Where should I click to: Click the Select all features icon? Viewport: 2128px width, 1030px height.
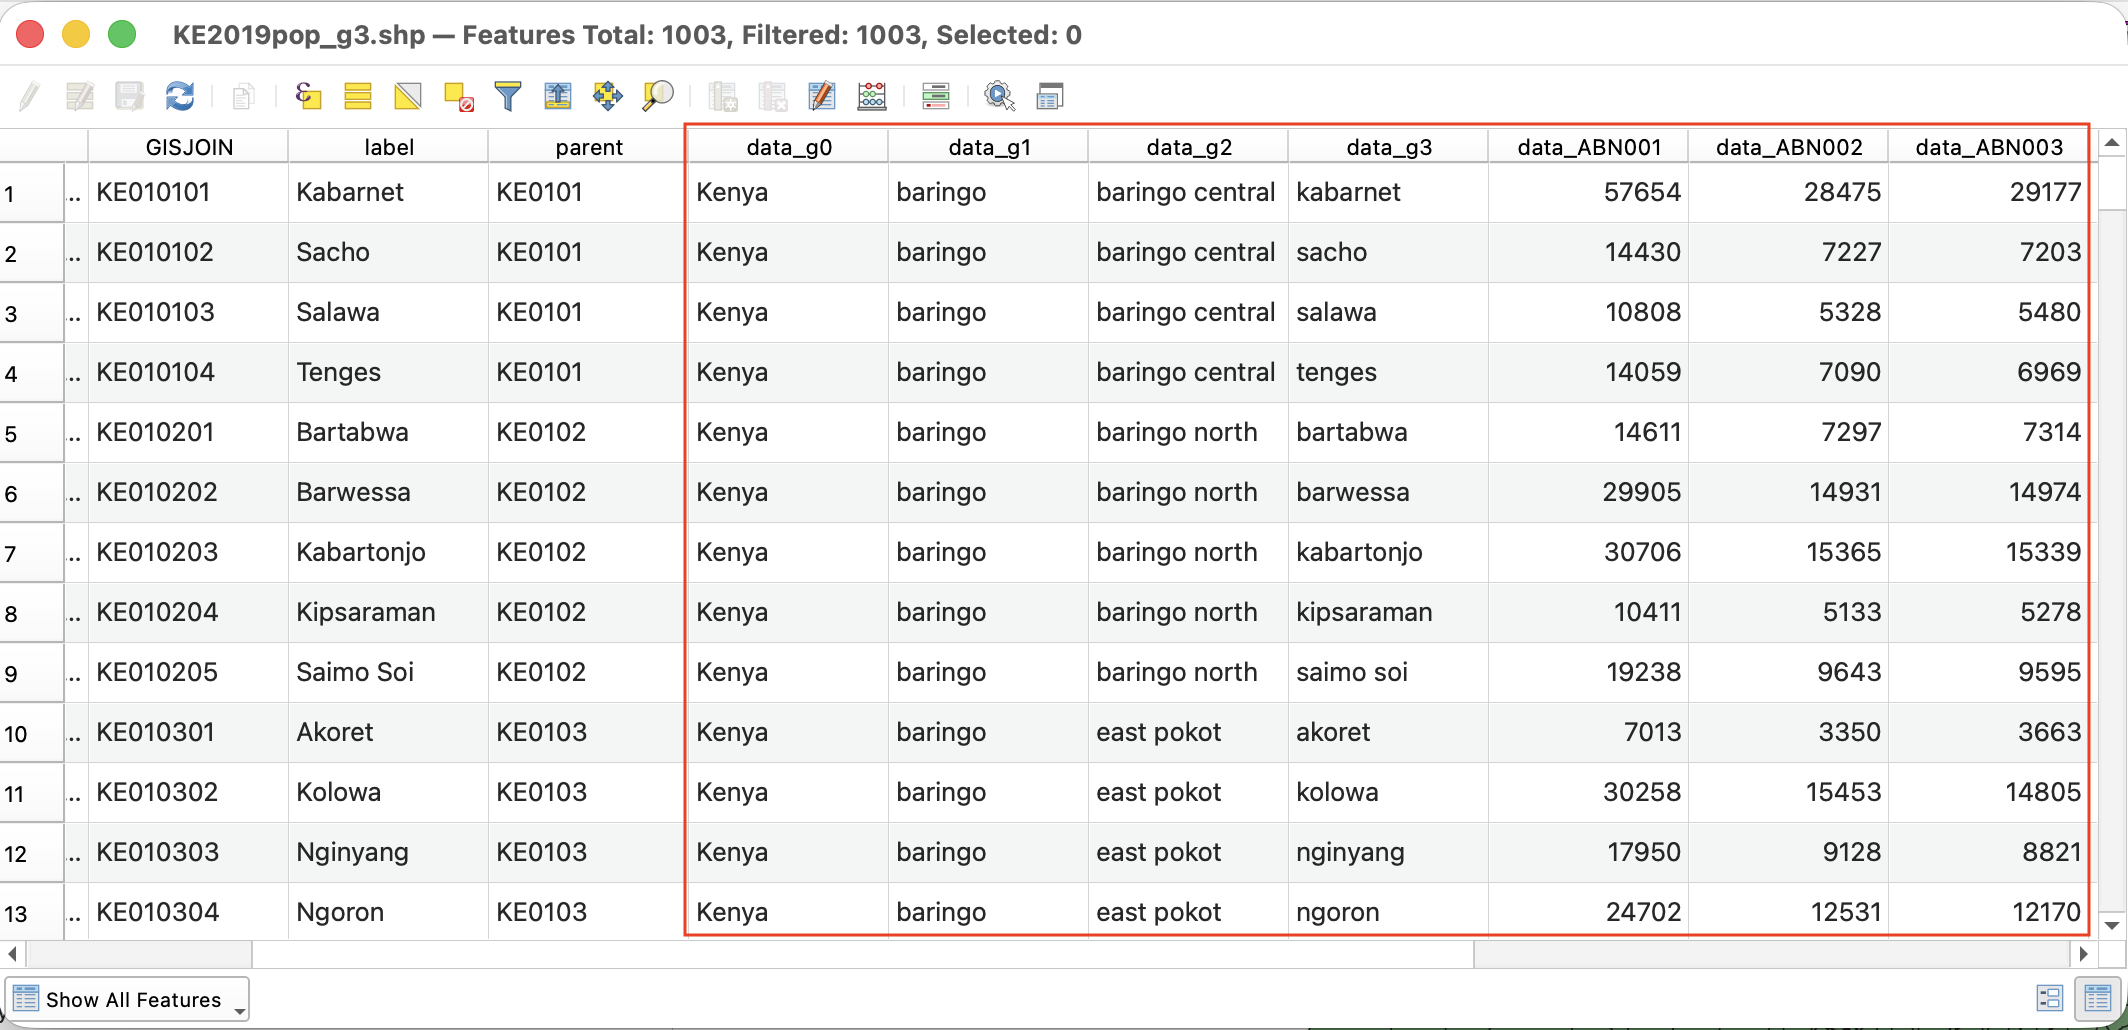click(358, 96)
